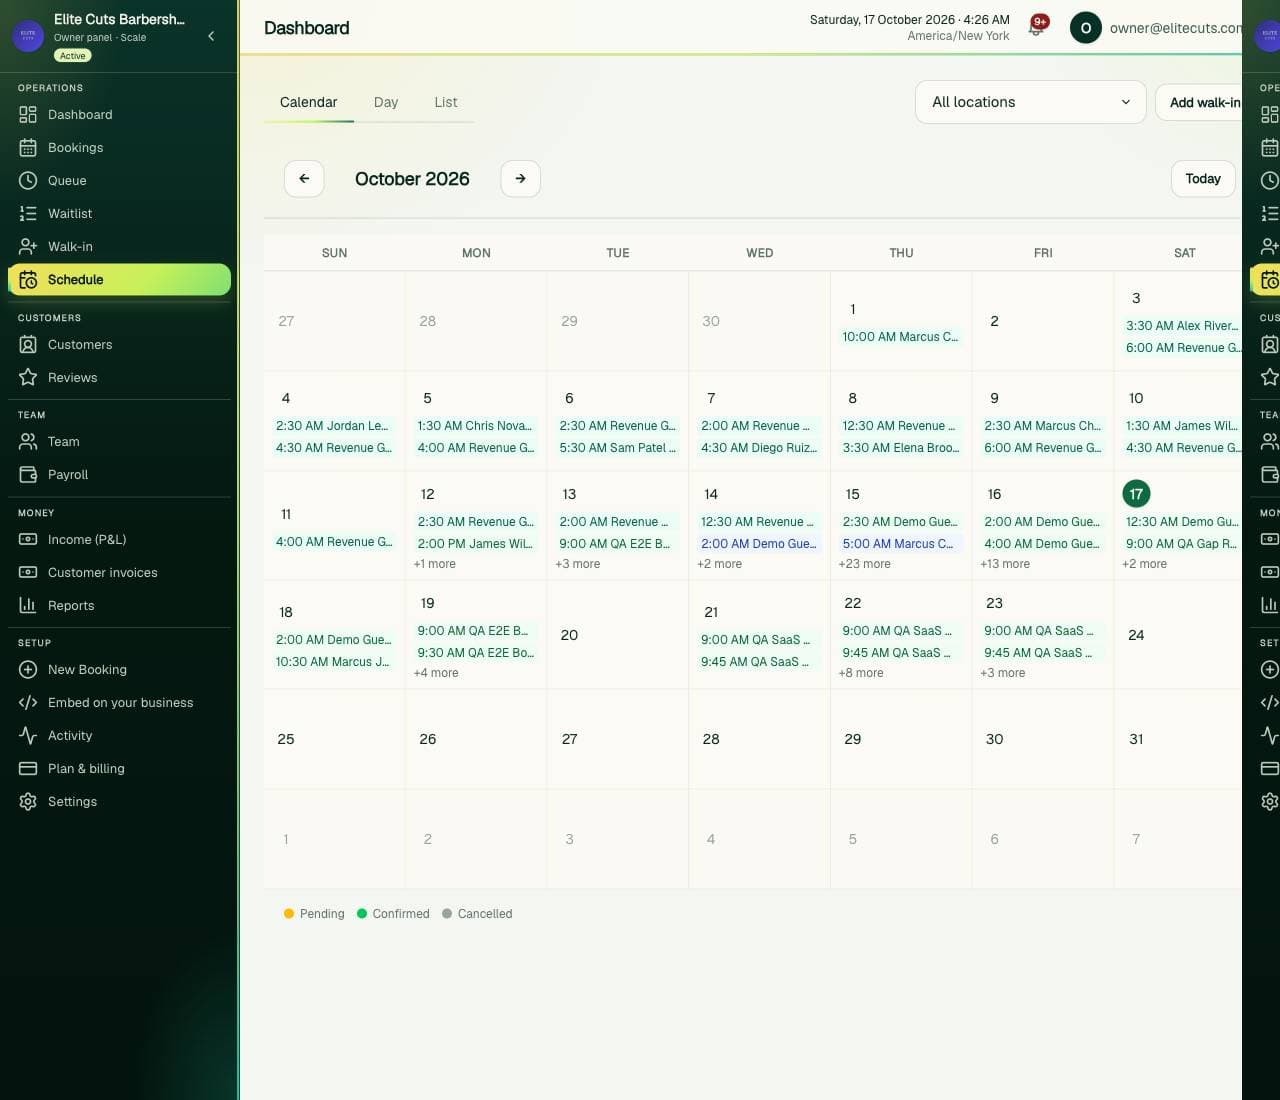Select the Waitlist list icon
1280x1100 pixels.
click(x=28, y=214)
